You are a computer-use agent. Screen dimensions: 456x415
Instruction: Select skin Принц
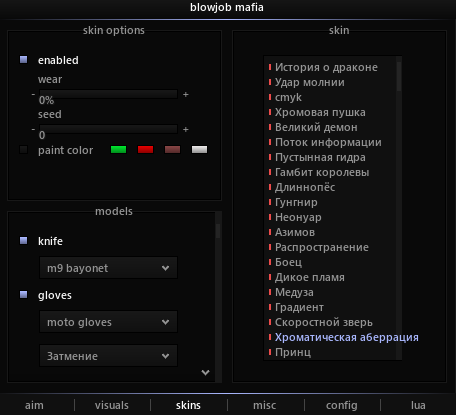point(293,352)
